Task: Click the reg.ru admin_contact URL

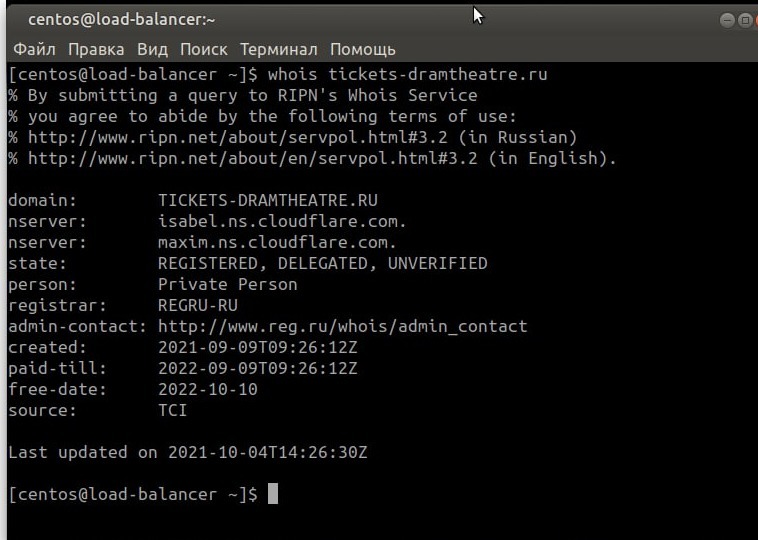Action: (342, 326)
